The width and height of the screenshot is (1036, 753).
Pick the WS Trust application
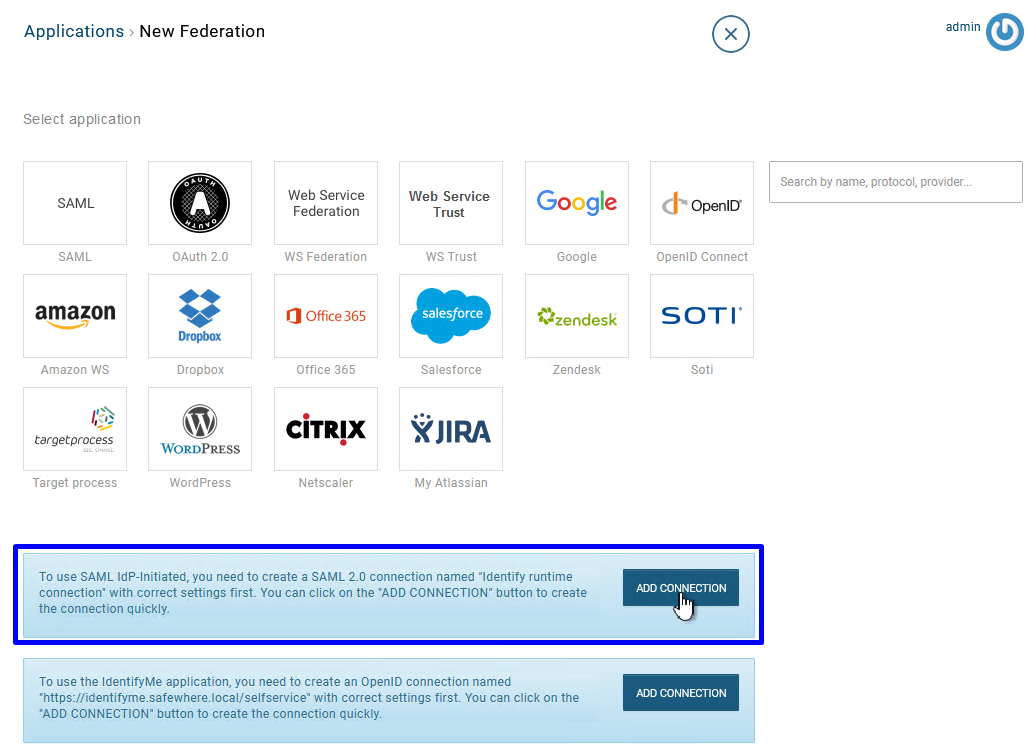tap(451, 203)
